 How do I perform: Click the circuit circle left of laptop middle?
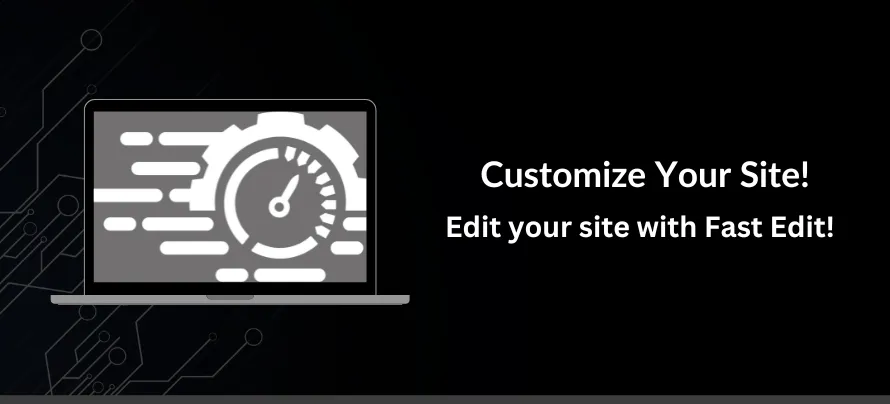pyautogui.click(x=68, y=205)
